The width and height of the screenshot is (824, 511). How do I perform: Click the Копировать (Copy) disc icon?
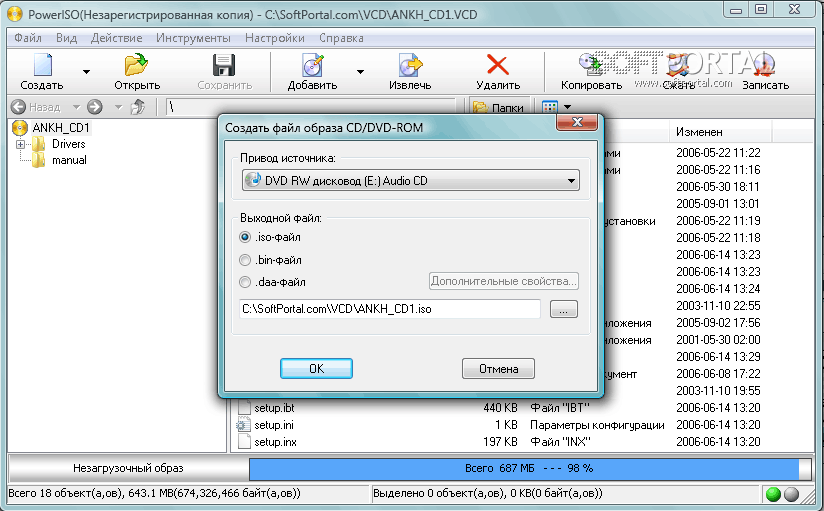pyautogui.click(x=591, y=65)
